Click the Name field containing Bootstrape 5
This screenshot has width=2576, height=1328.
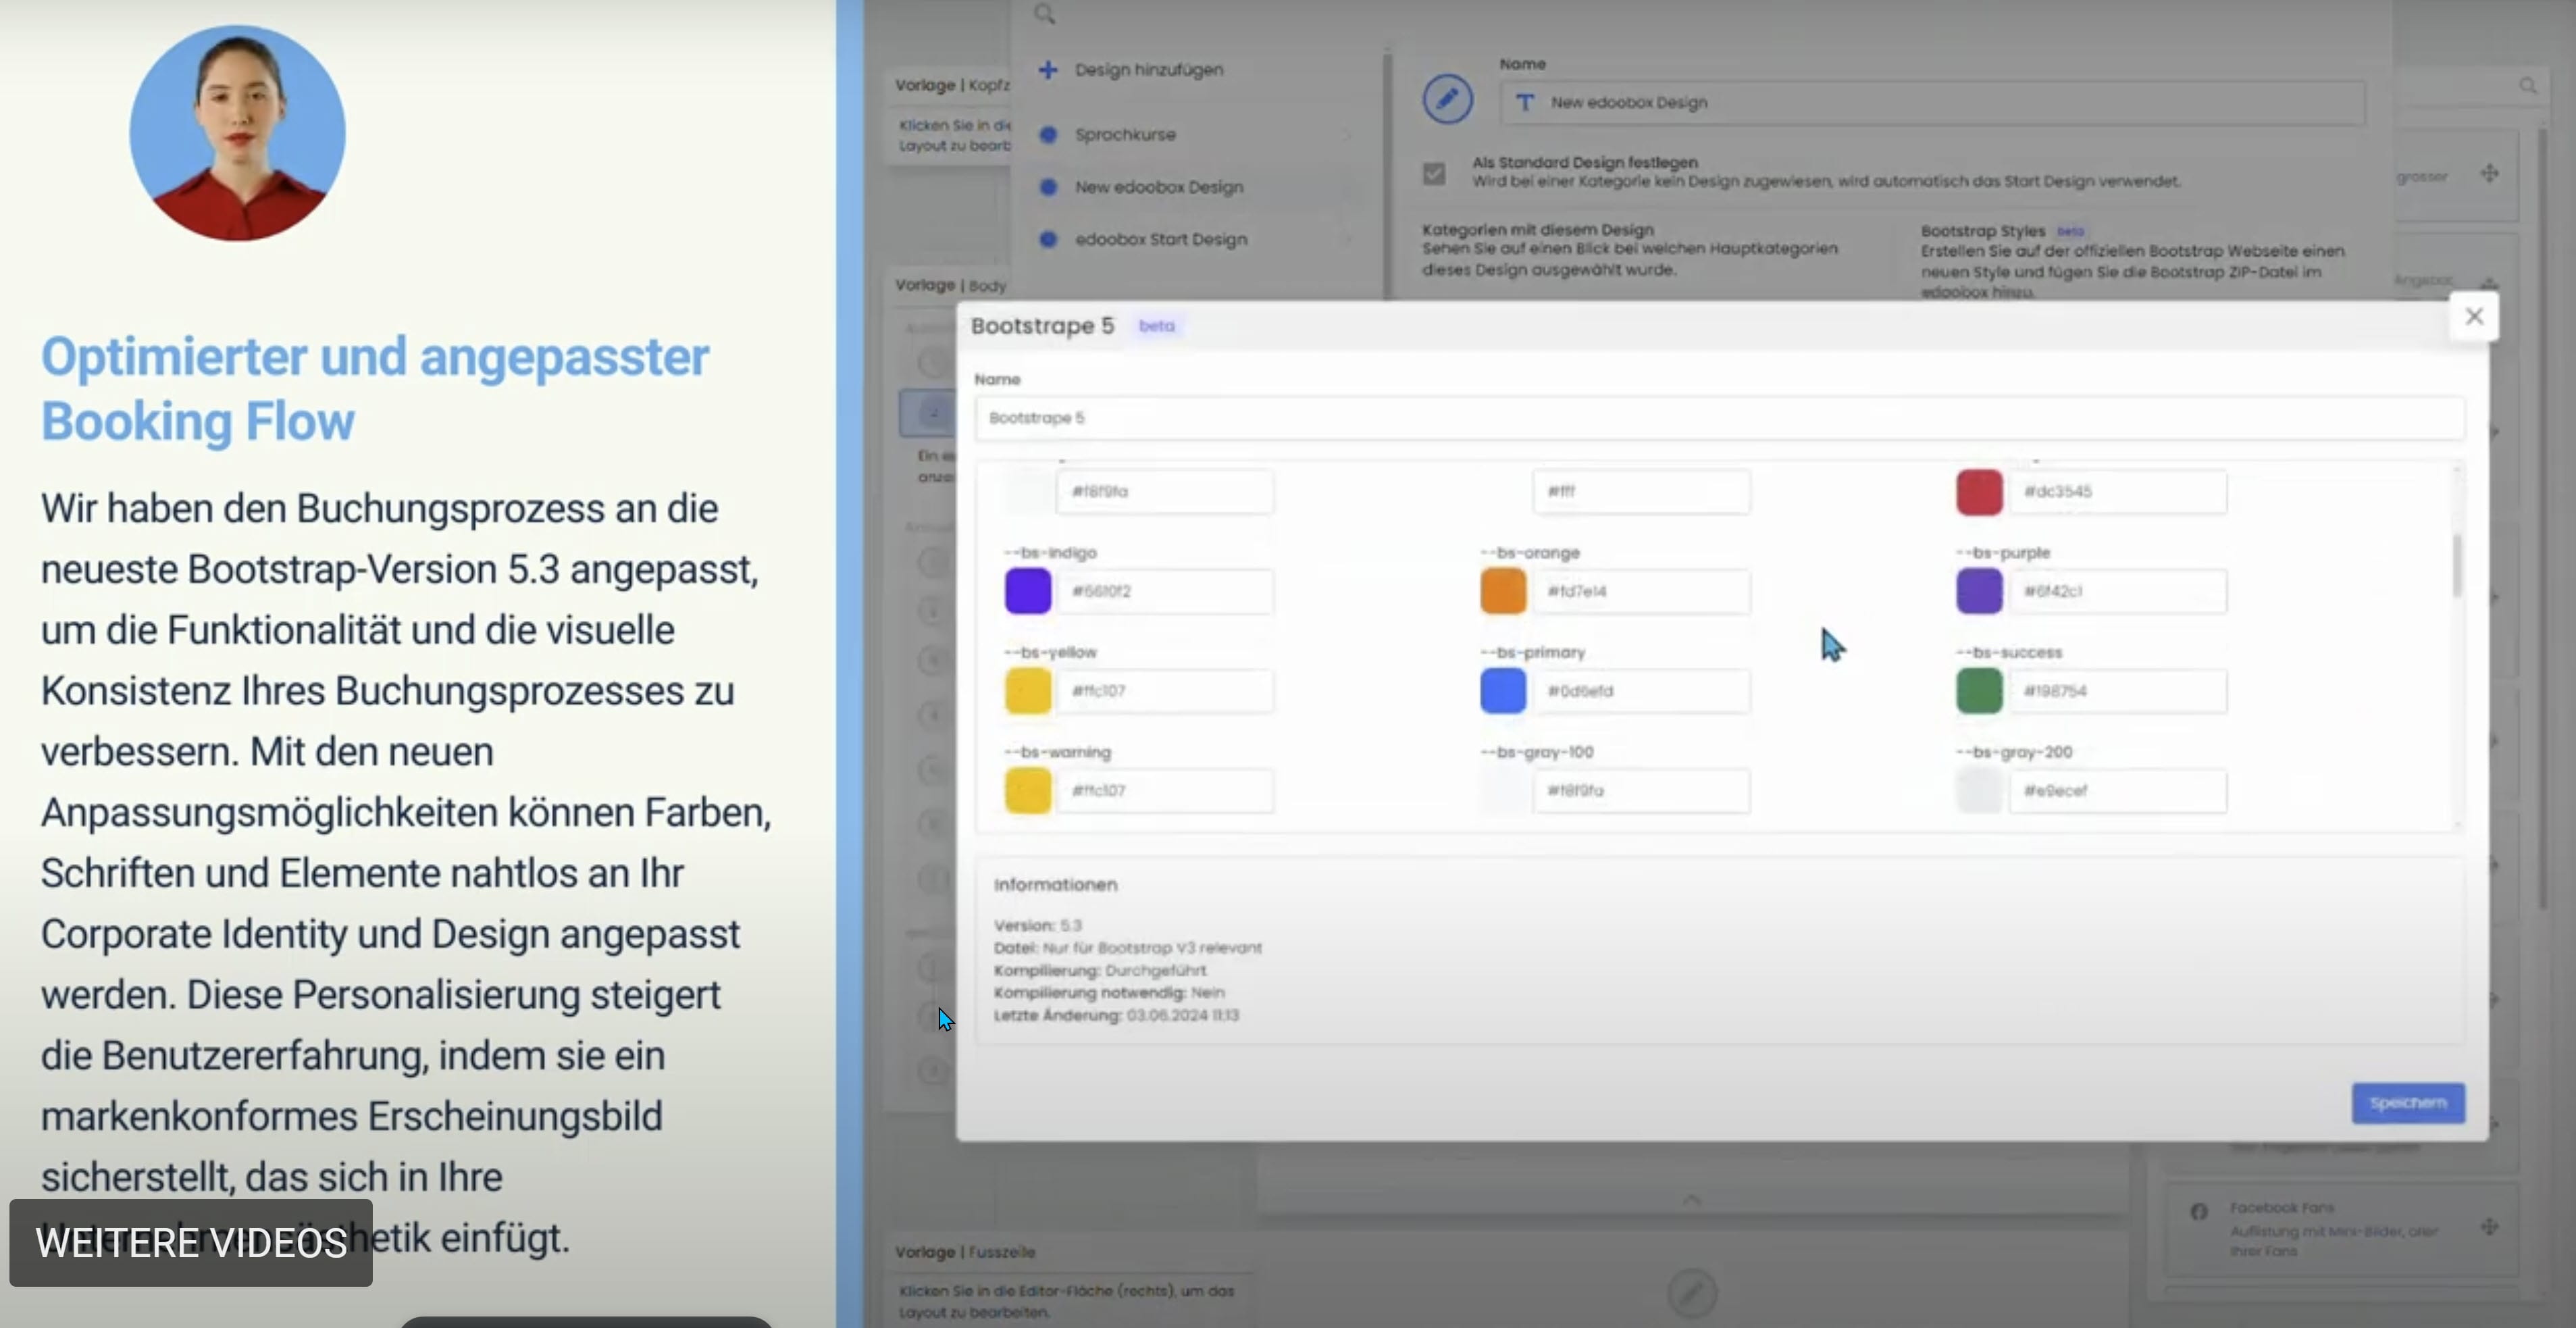coord(1719,418)
